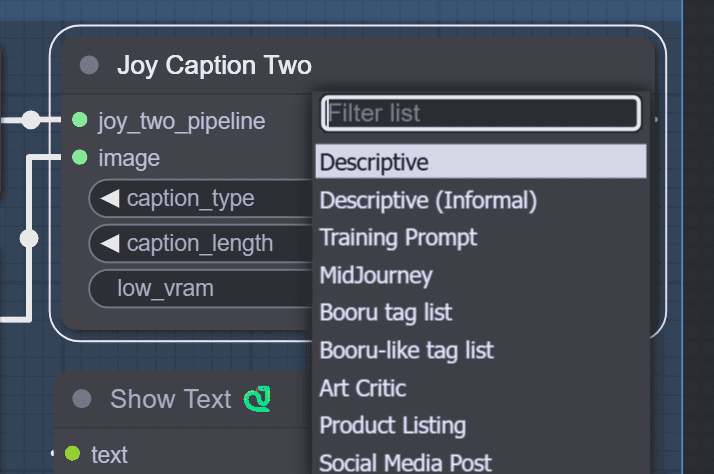Click joy_two_pipeline input socket
The image size is (714, 474).
pyautogui.click(x=80, y=120)
